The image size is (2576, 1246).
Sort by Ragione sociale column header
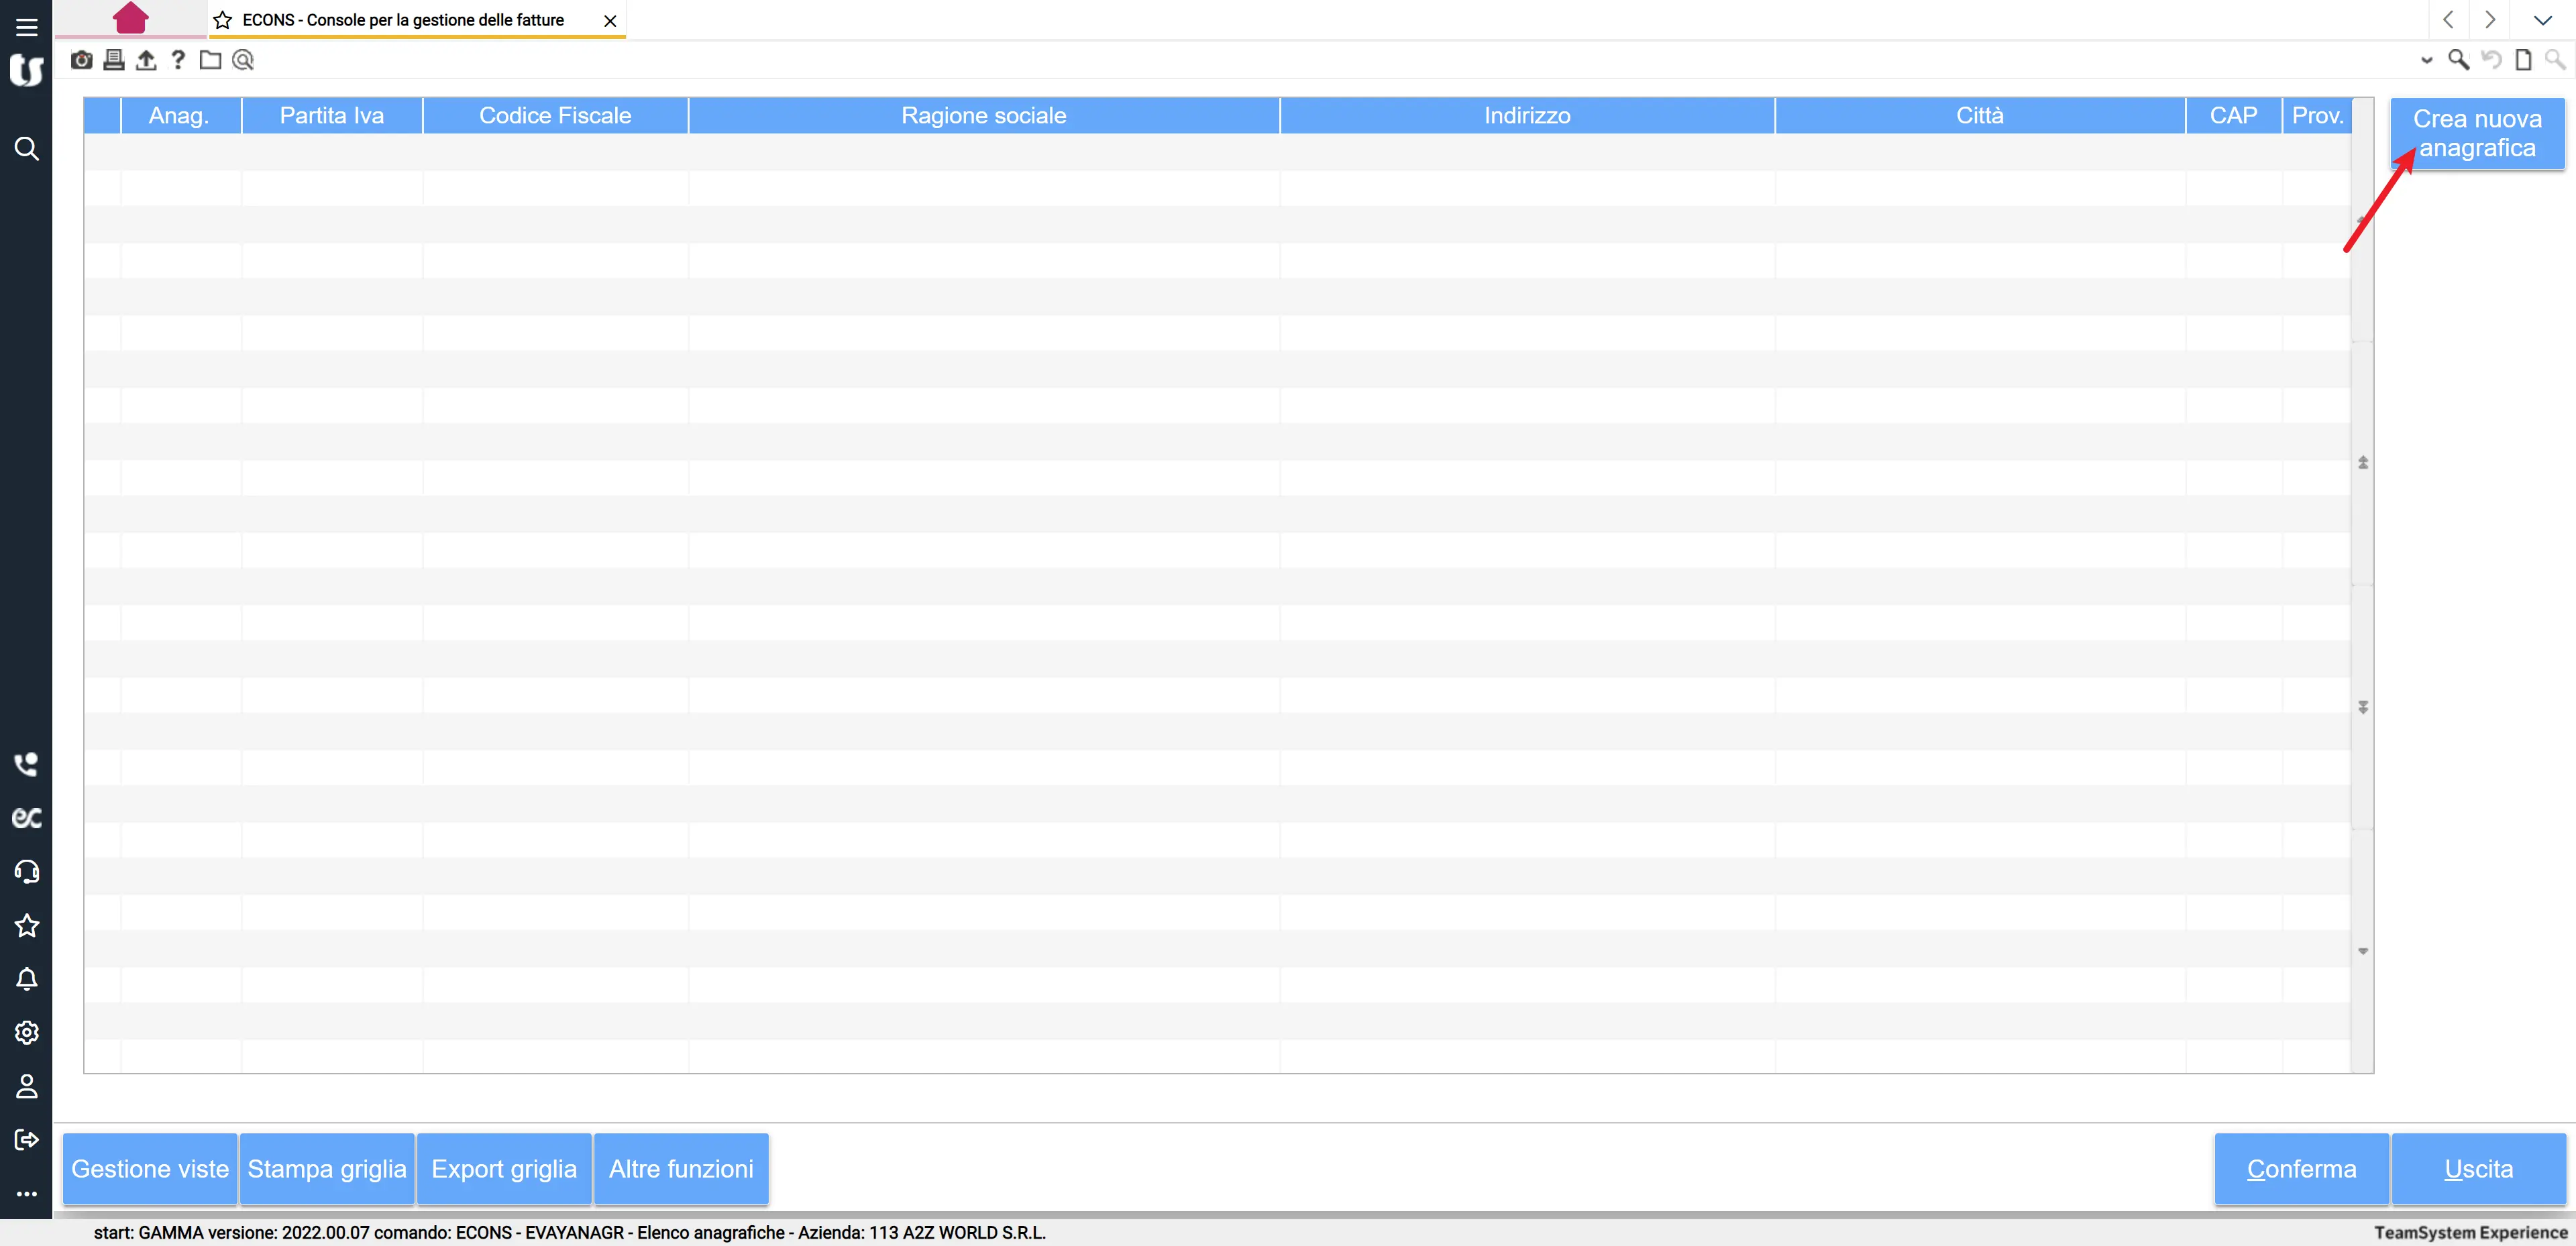click(x=983, y=116)
